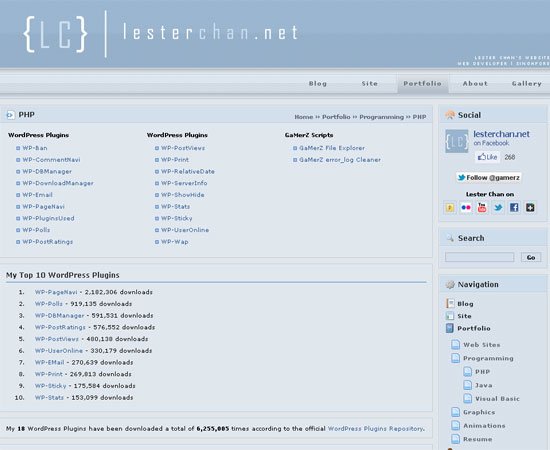
Task: Open the YouTube icon under Lester Chan on
Action: click(482, 208)
